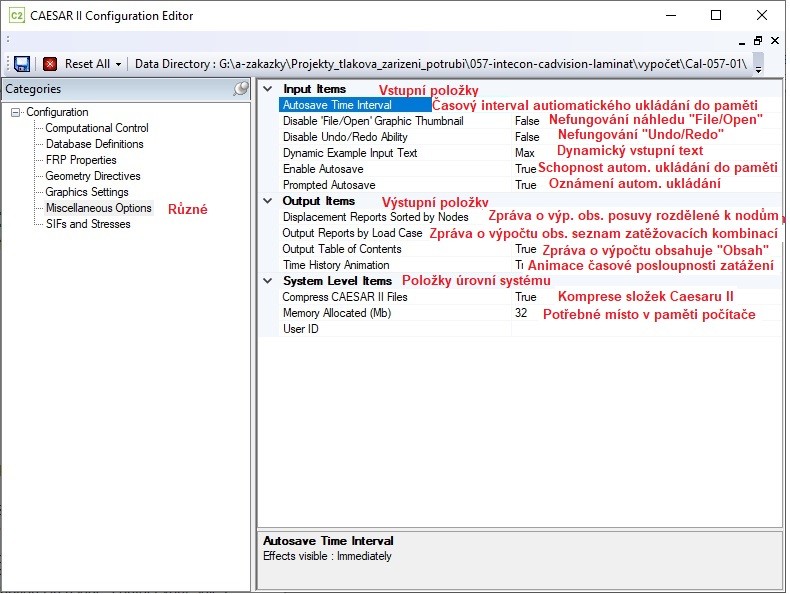Select Computational Control category
Image resolution: width=790 pixels, height=594 pixels.
(97, 128)
